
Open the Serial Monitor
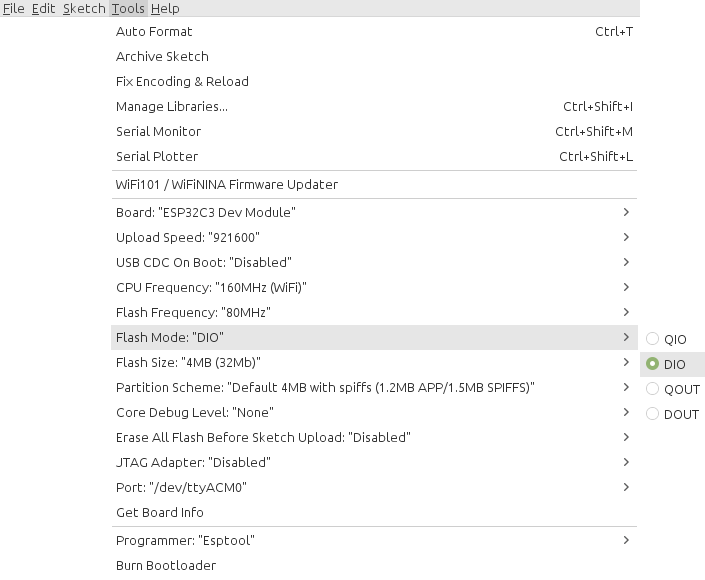point(374,131)
